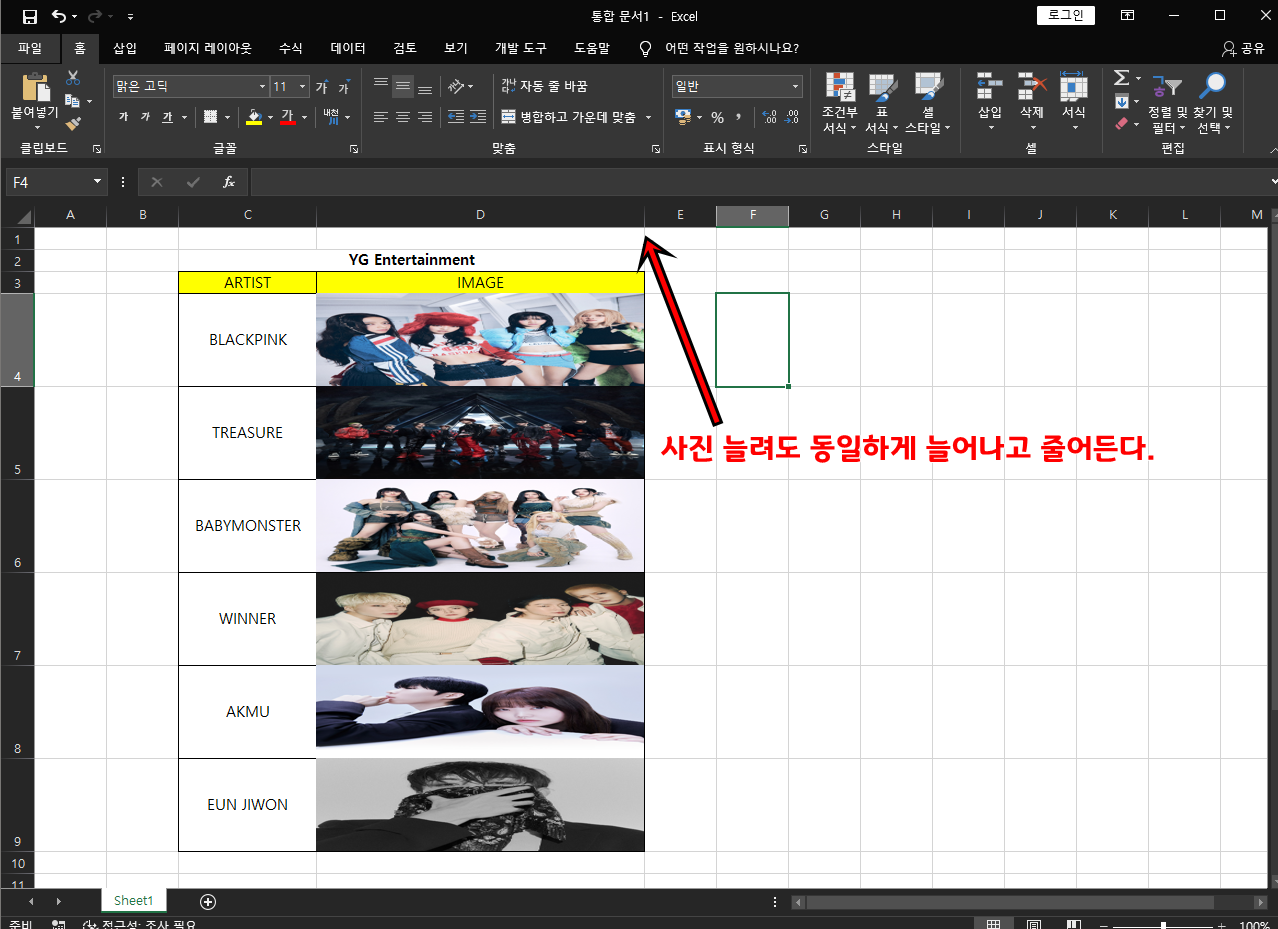Click the Save icon in quick access toolbar
The height and width of the screenshot is (929, 1278).
click(30, 16)
